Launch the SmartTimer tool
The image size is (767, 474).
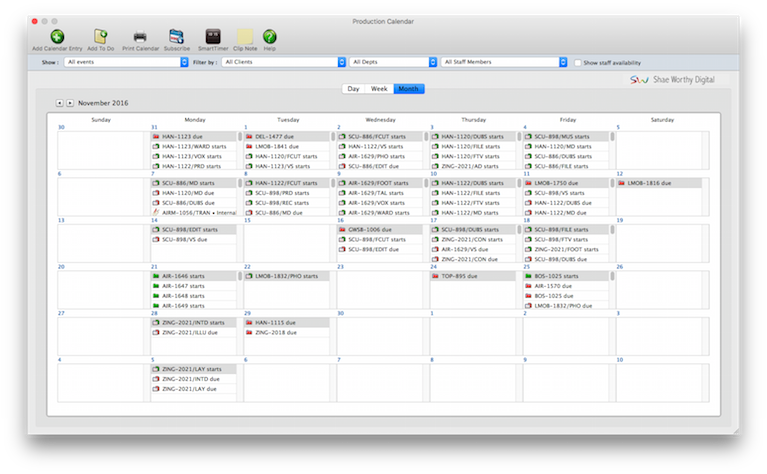tap(212, 37)
